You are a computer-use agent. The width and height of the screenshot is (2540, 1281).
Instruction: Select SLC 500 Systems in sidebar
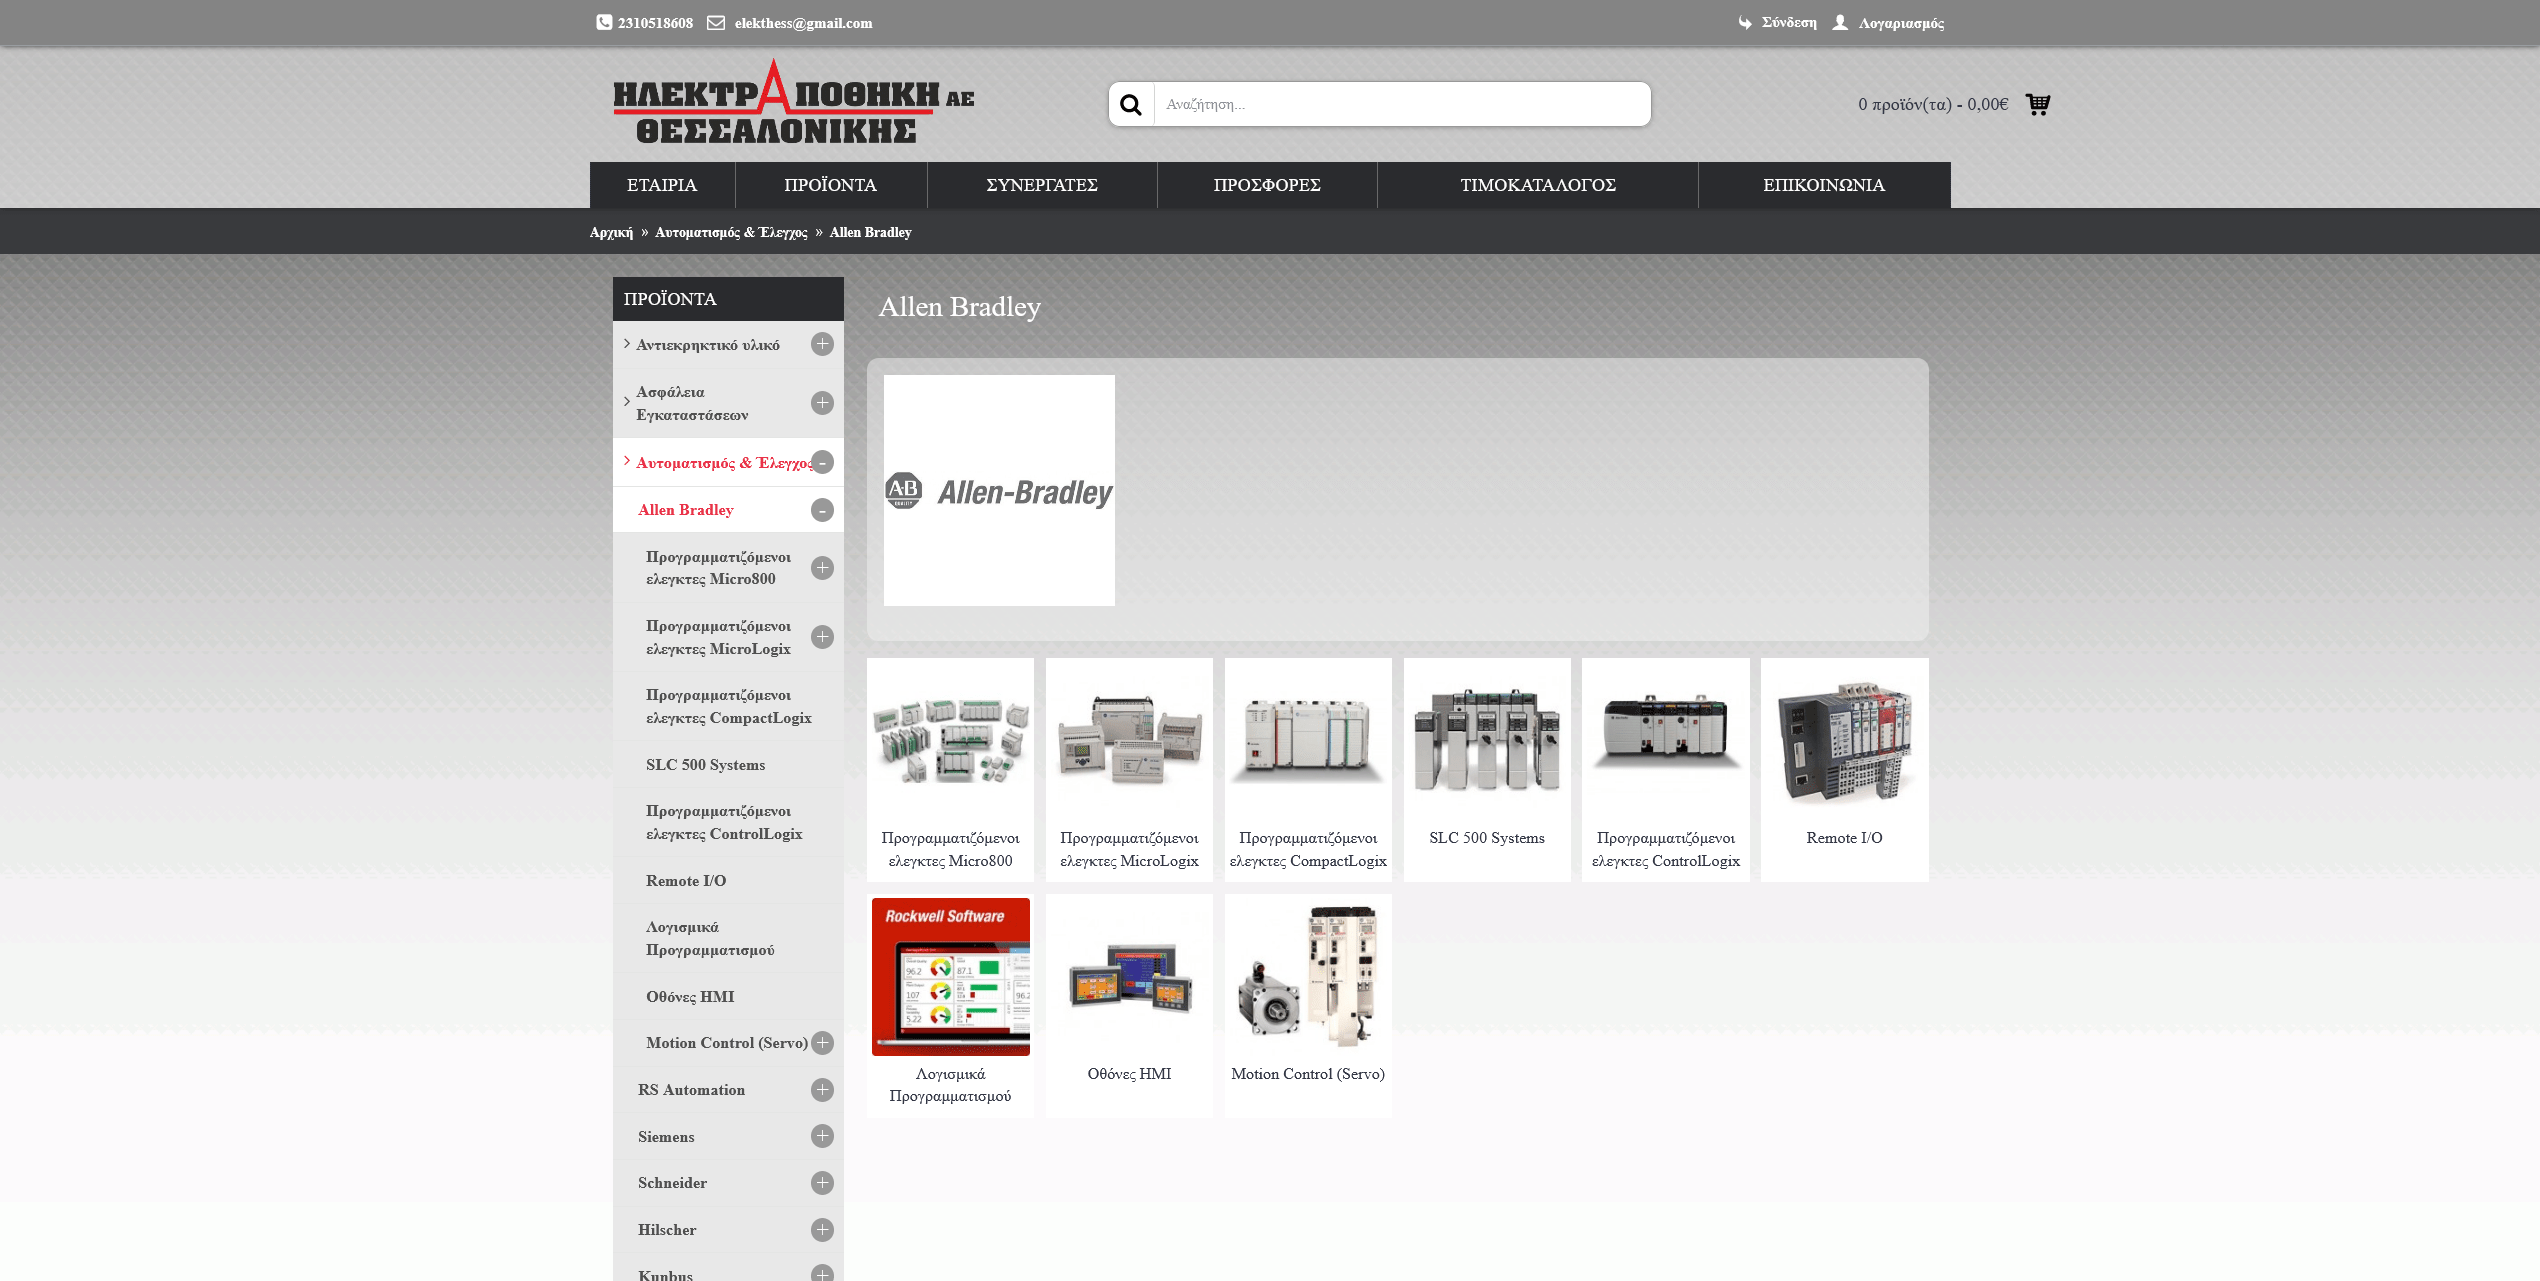point(705,765)
